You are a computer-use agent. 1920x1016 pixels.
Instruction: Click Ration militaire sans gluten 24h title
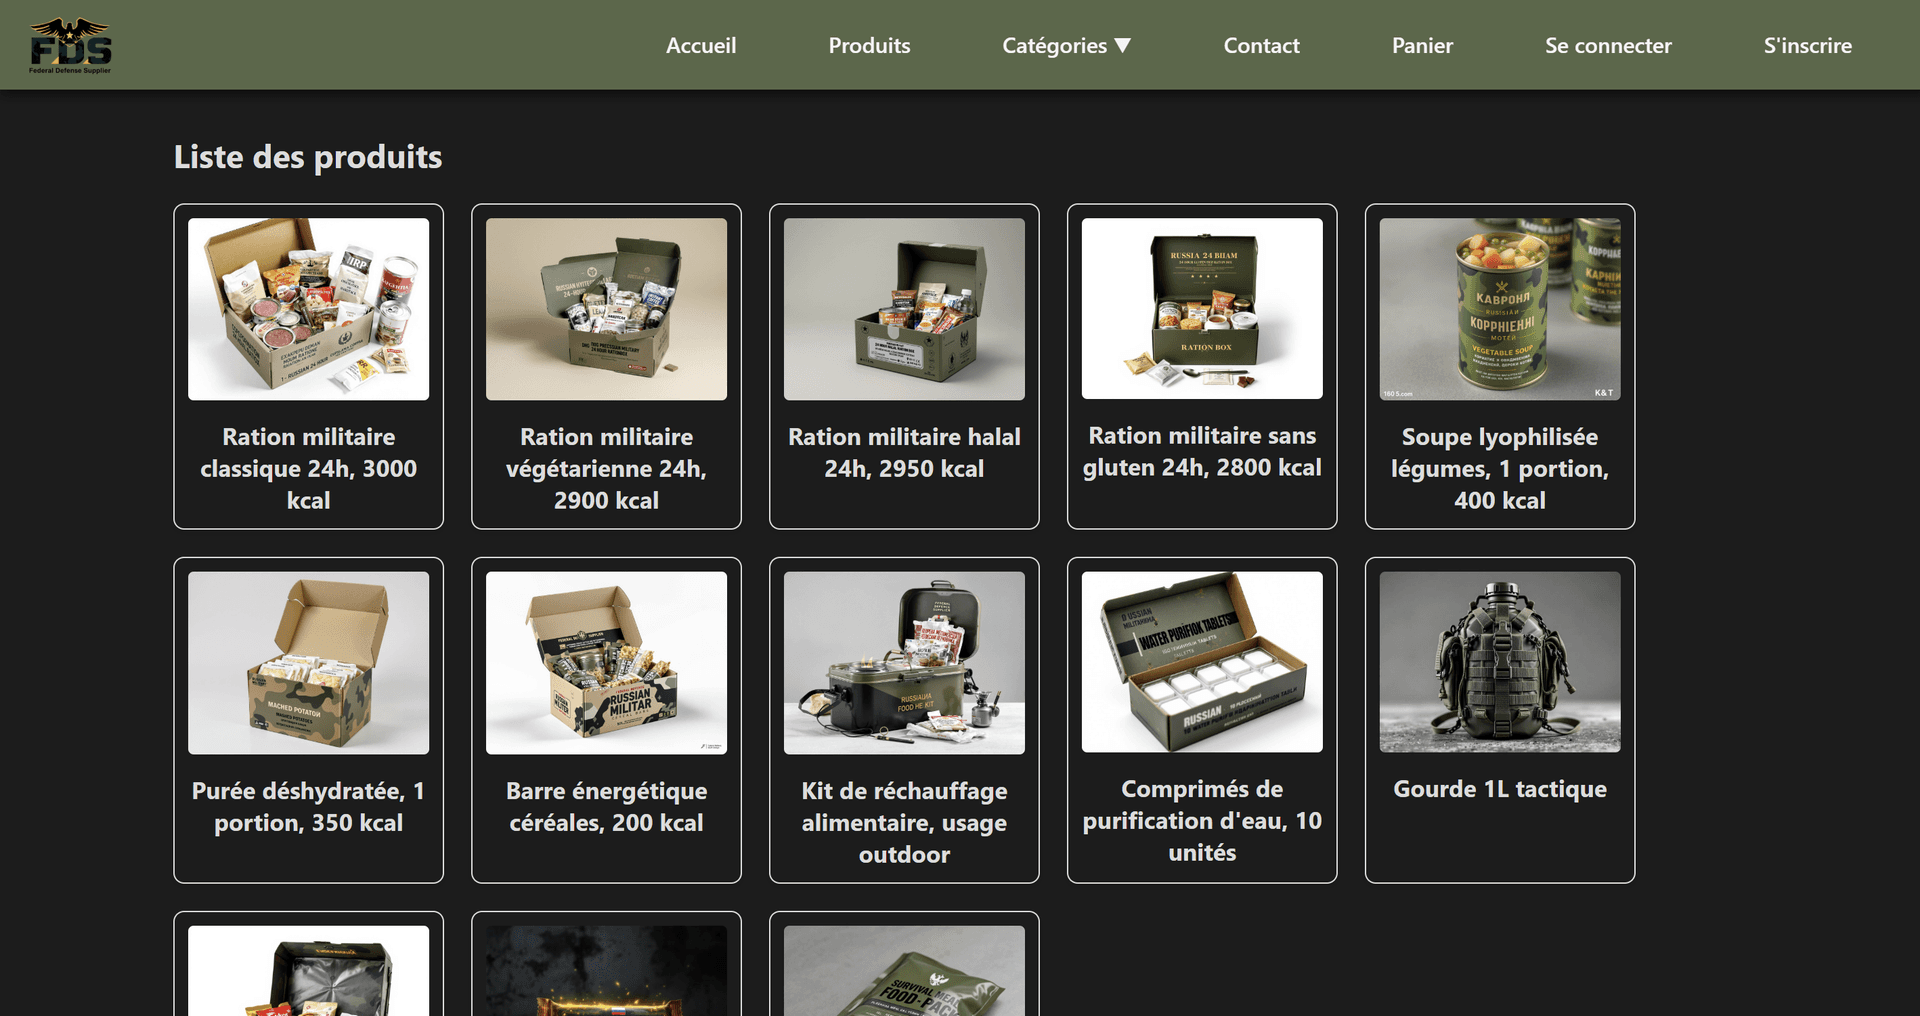tap(1201, 451)
